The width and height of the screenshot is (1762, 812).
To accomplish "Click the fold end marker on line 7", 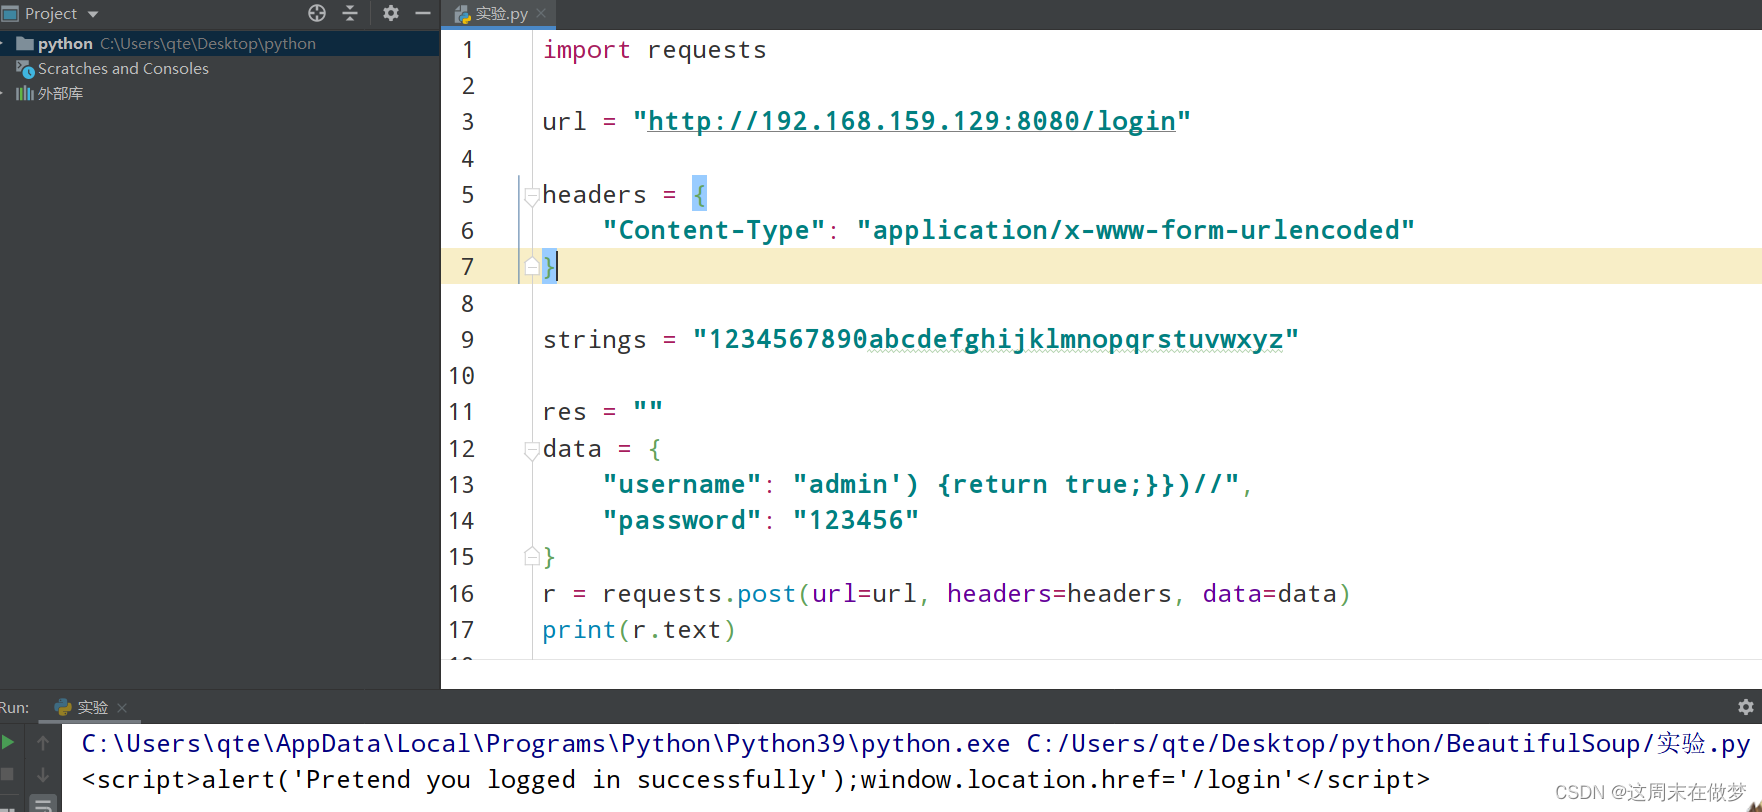I will [x=532, y=267].
